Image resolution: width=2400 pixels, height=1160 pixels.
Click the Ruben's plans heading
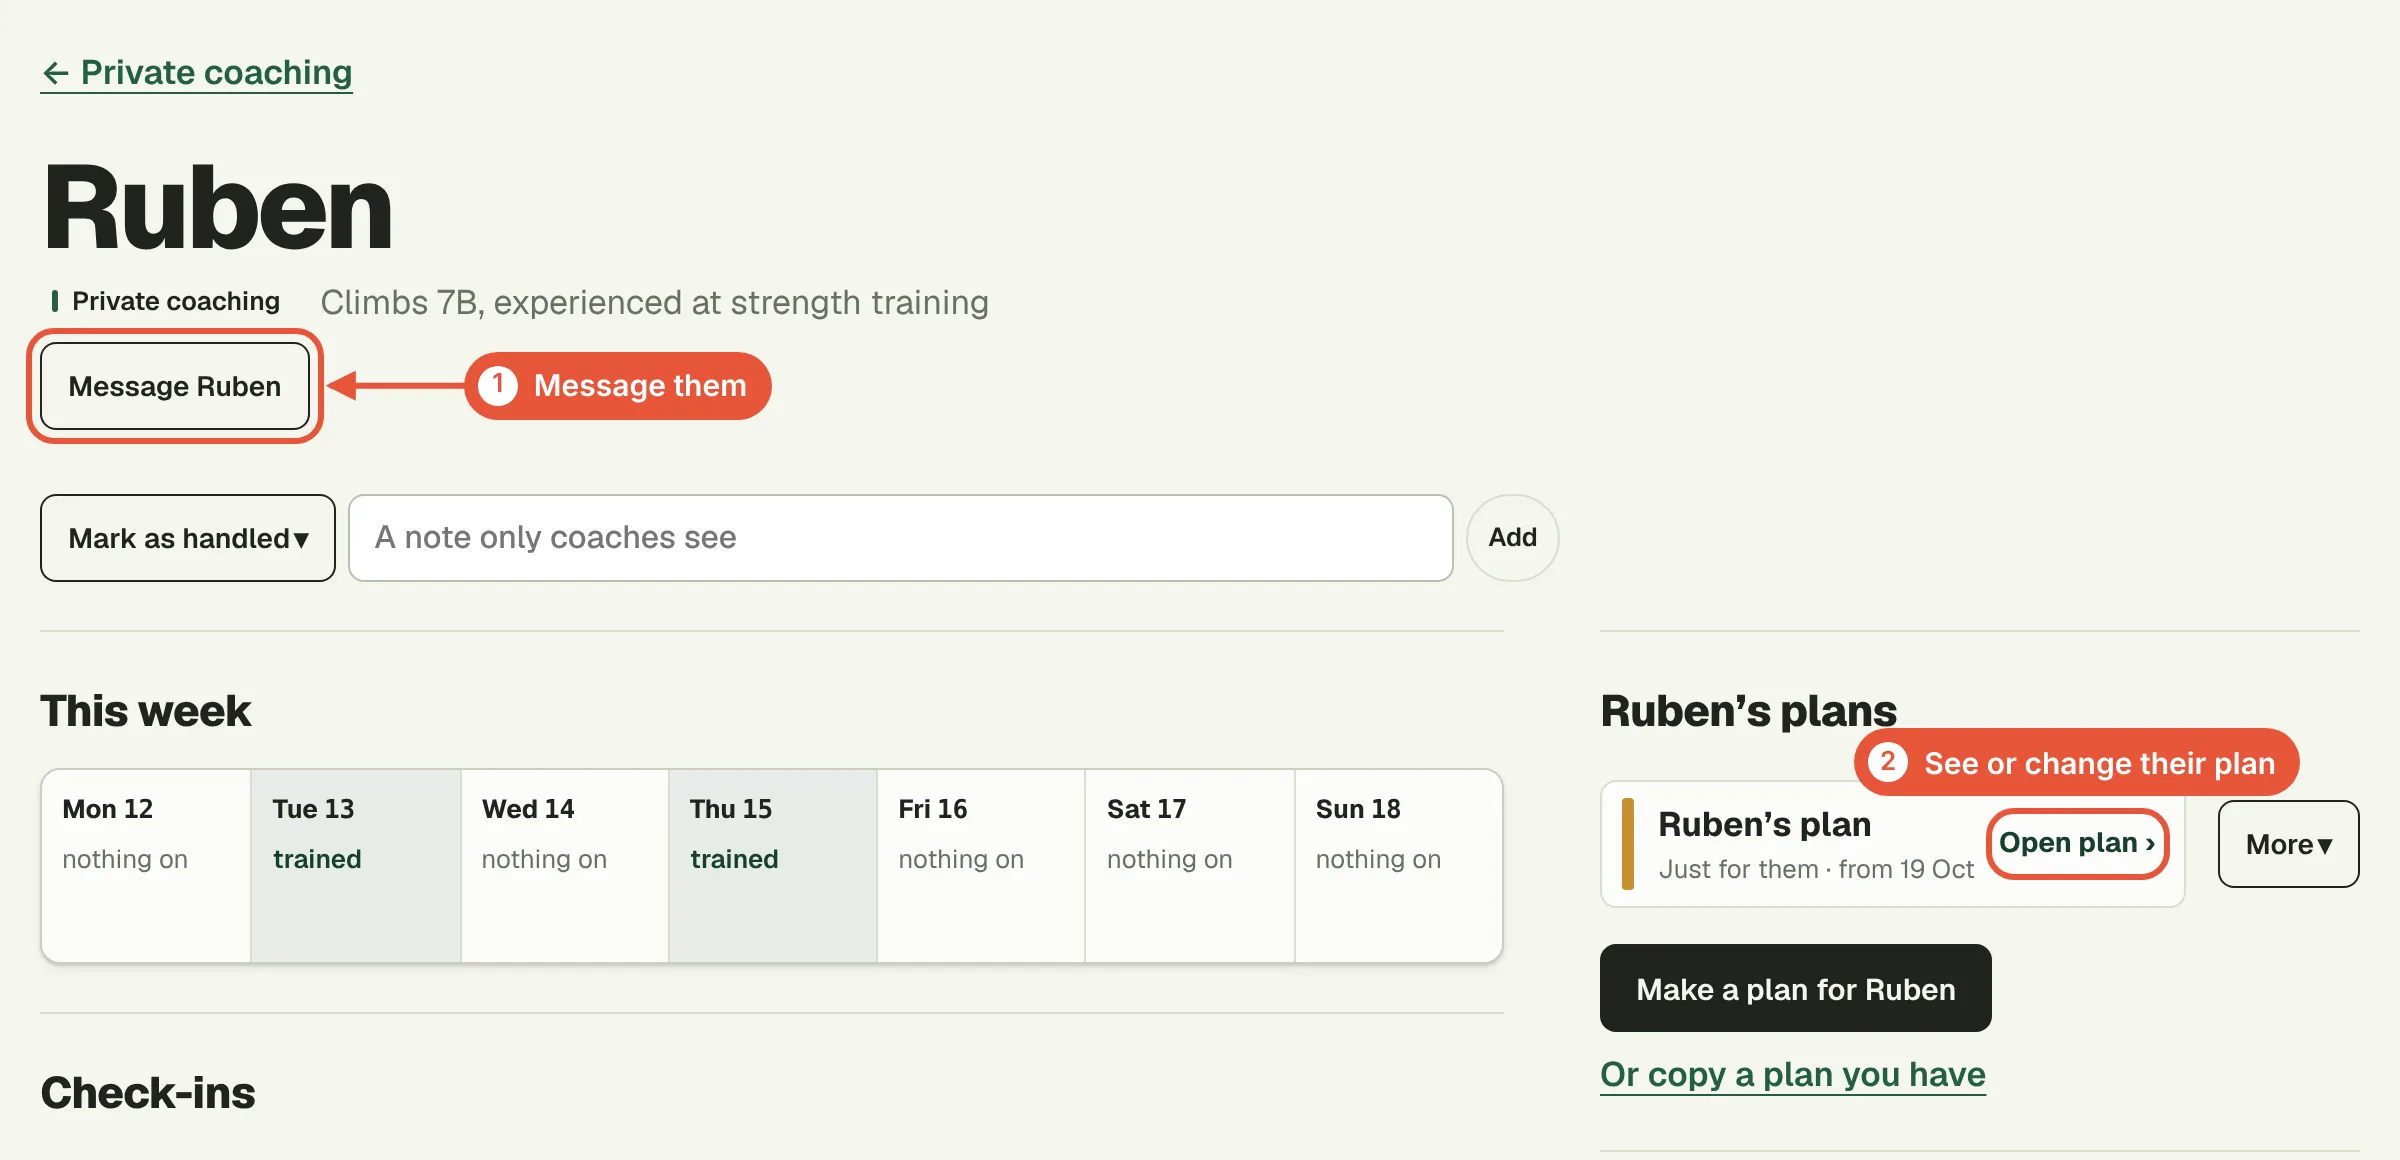click(1748, 711)
